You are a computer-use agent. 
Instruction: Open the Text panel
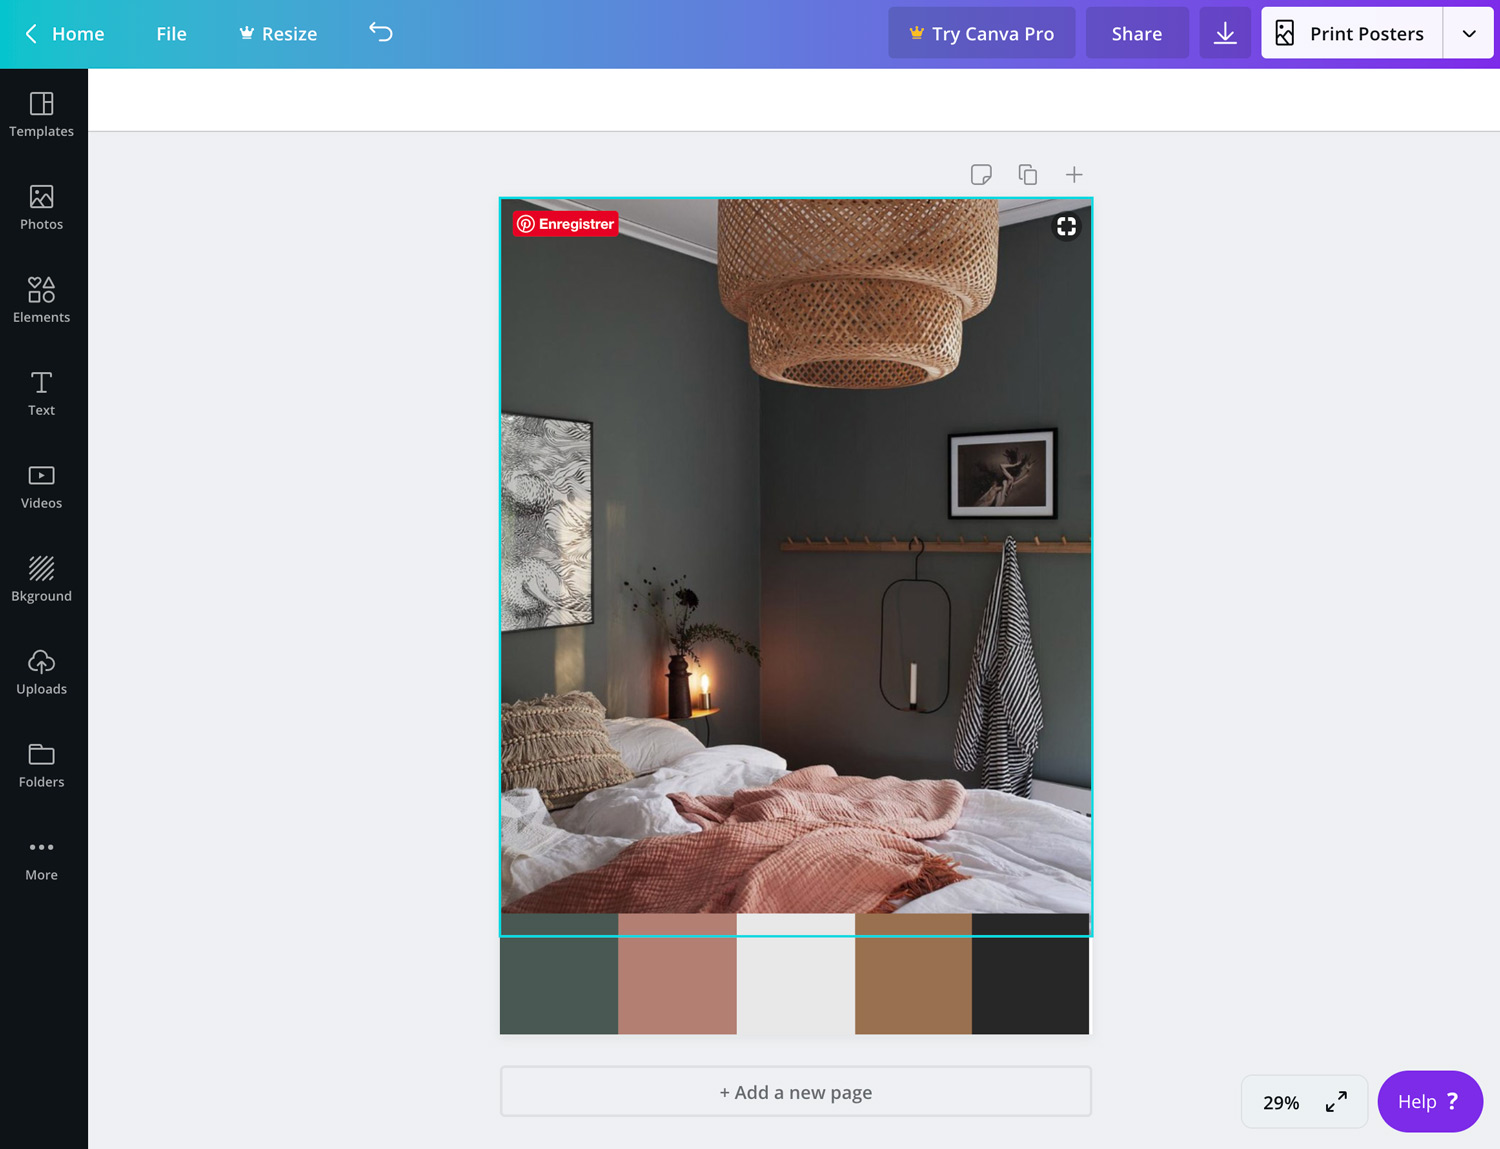pyautogui.click(x=41, y=392)
